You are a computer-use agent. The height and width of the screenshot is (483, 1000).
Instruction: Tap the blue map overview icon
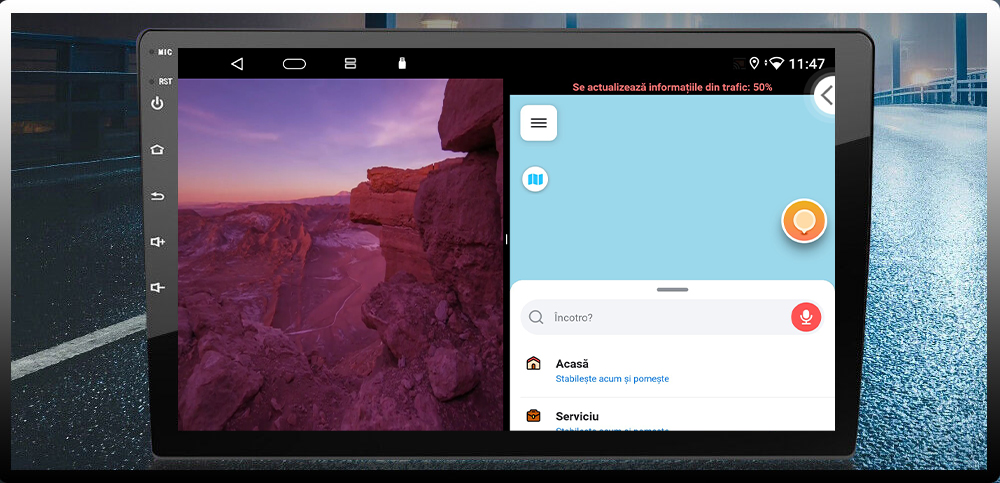(535, 179)
